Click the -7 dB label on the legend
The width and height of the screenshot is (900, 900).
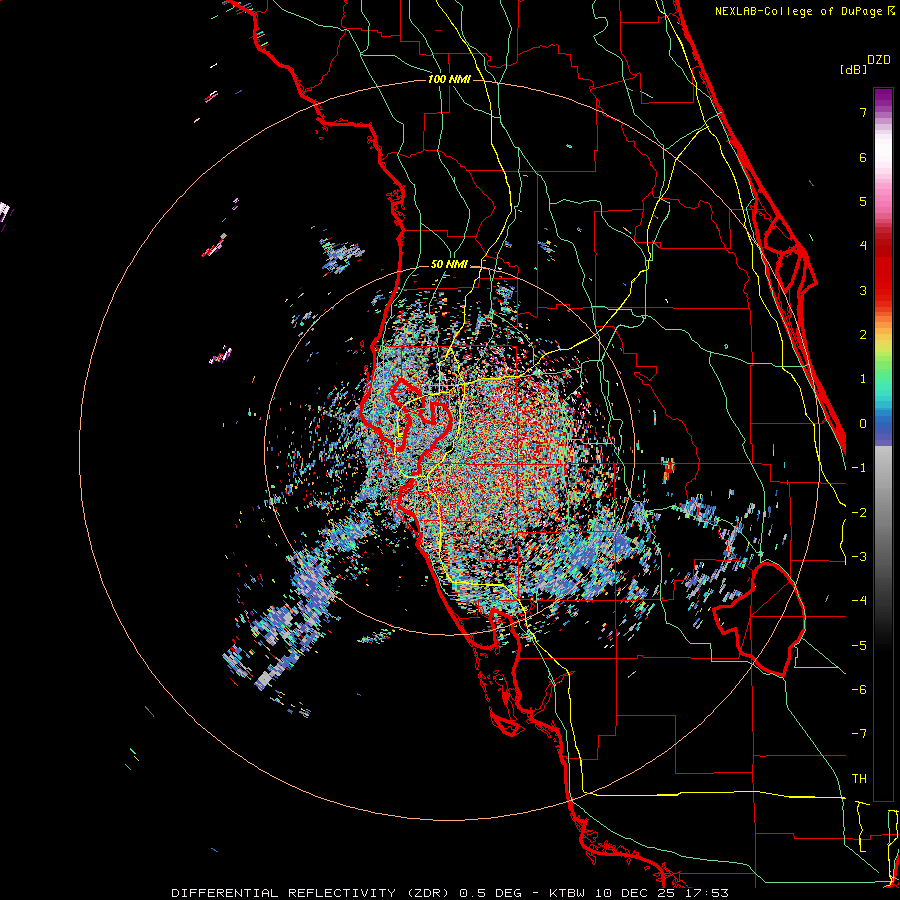(x=859, y=734)
